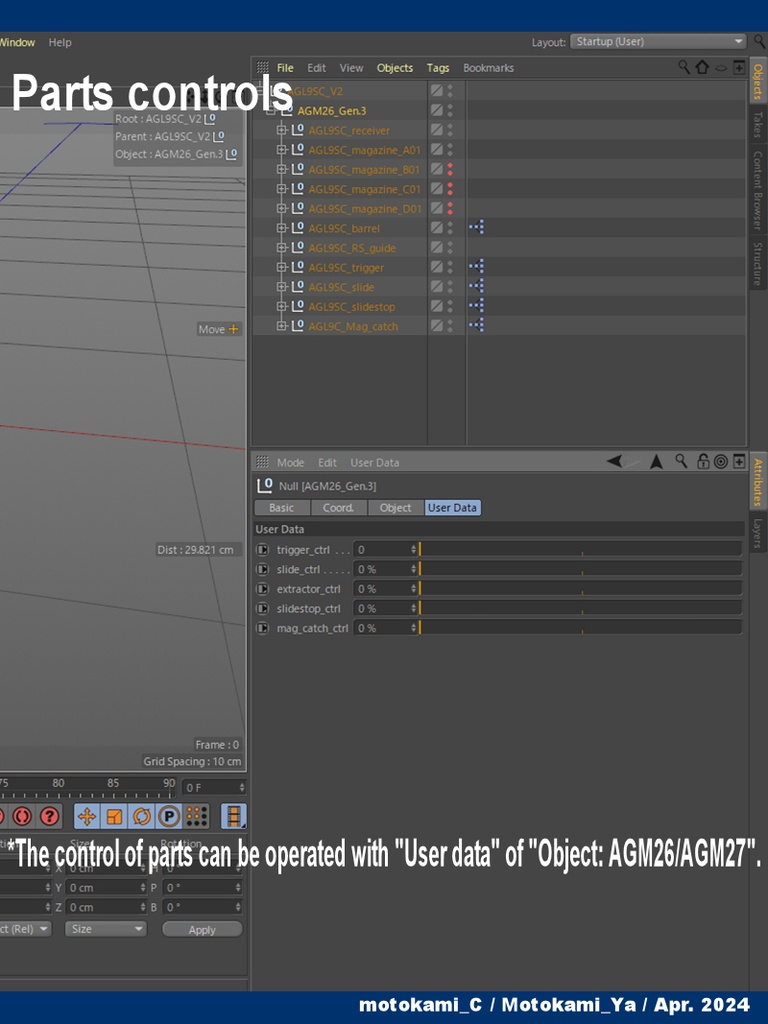Click the Object Manager home path icon
This screenshot has width=768, height=1024.
pos(702,67)
